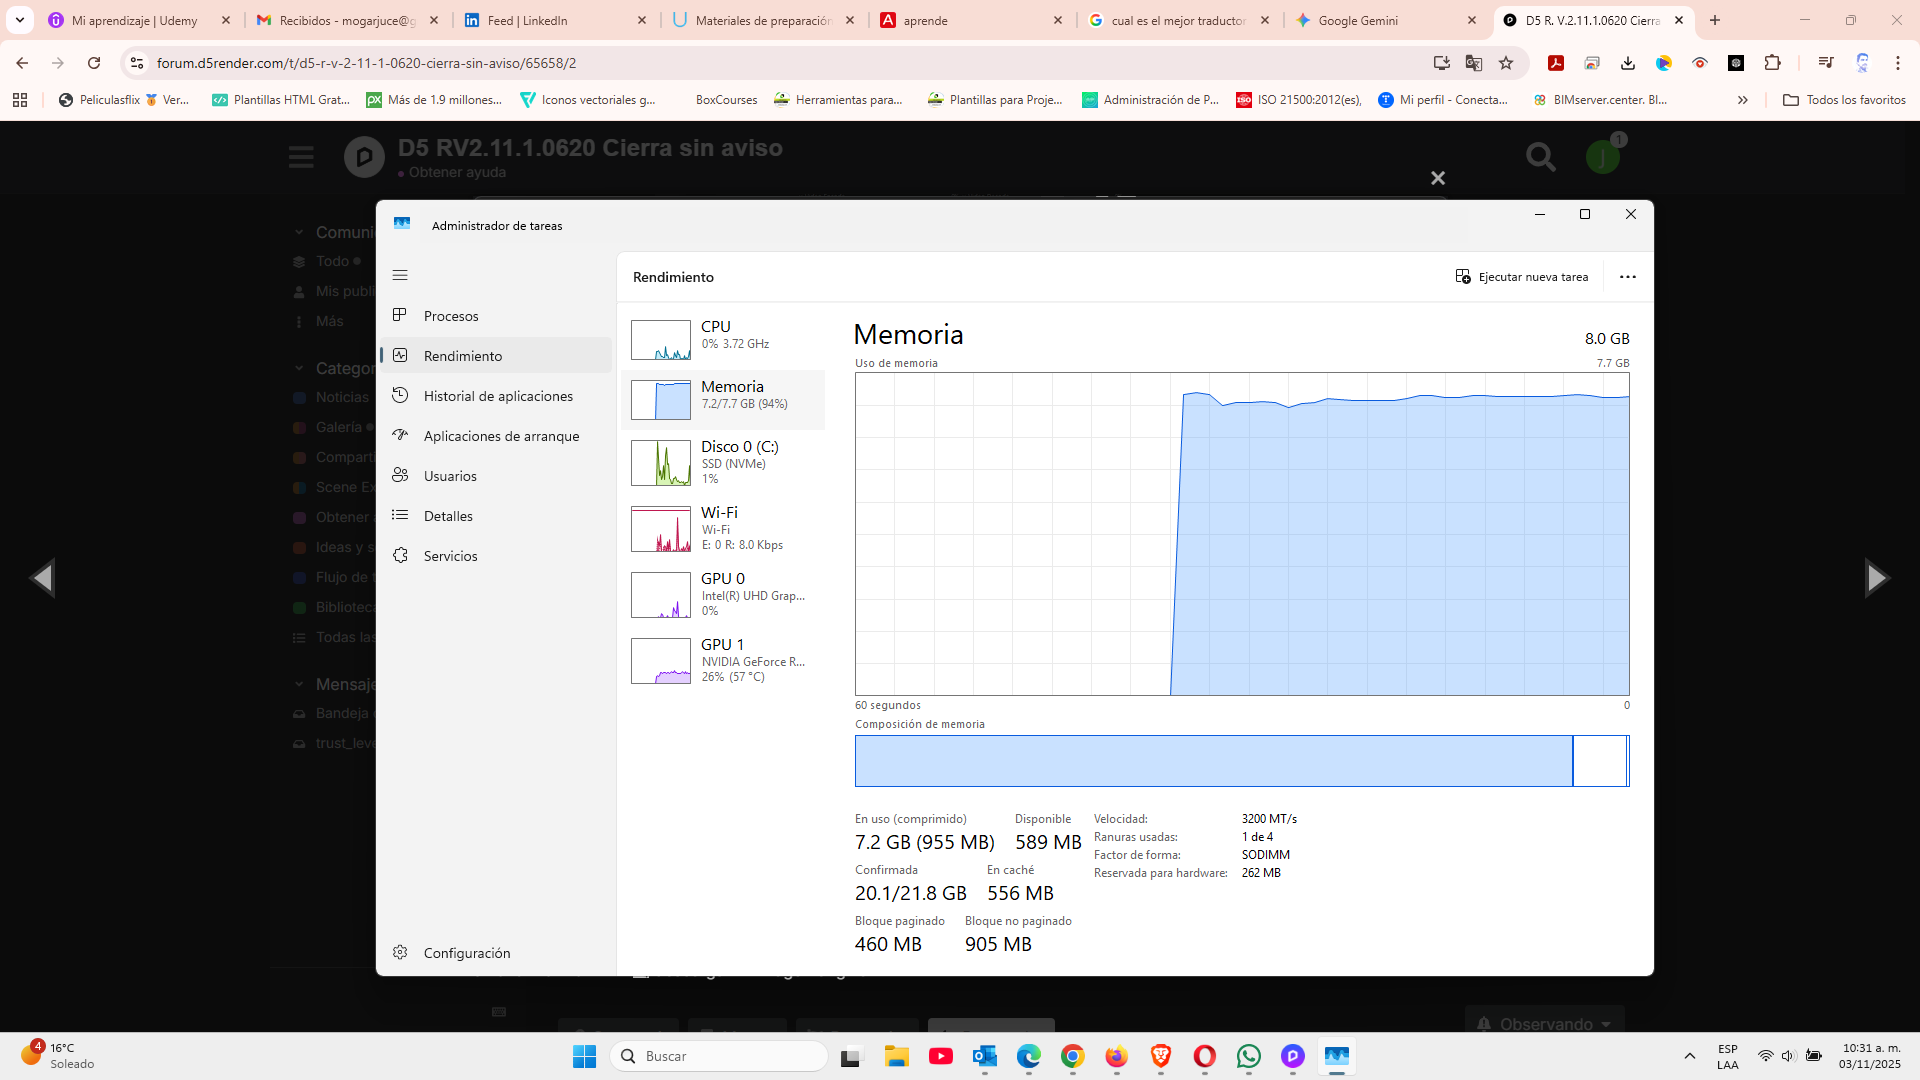This screenshot has height=1080, width=1920.
Task: Expand the system tray hidden icons chevron
Action: (1689, 1056)
